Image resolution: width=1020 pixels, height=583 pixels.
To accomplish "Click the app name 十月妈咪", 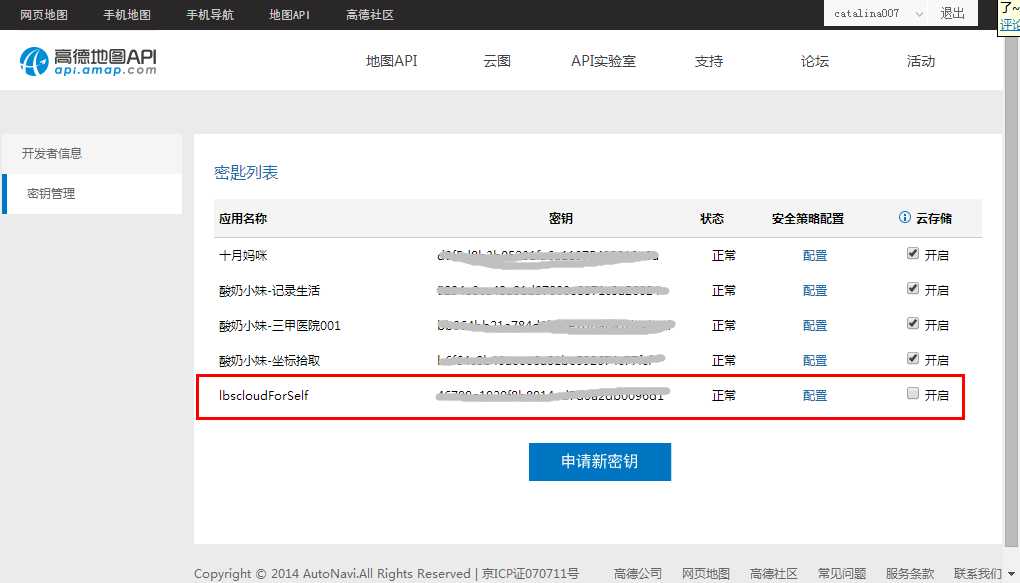I will pyautogui.click(x=243, y=255).
